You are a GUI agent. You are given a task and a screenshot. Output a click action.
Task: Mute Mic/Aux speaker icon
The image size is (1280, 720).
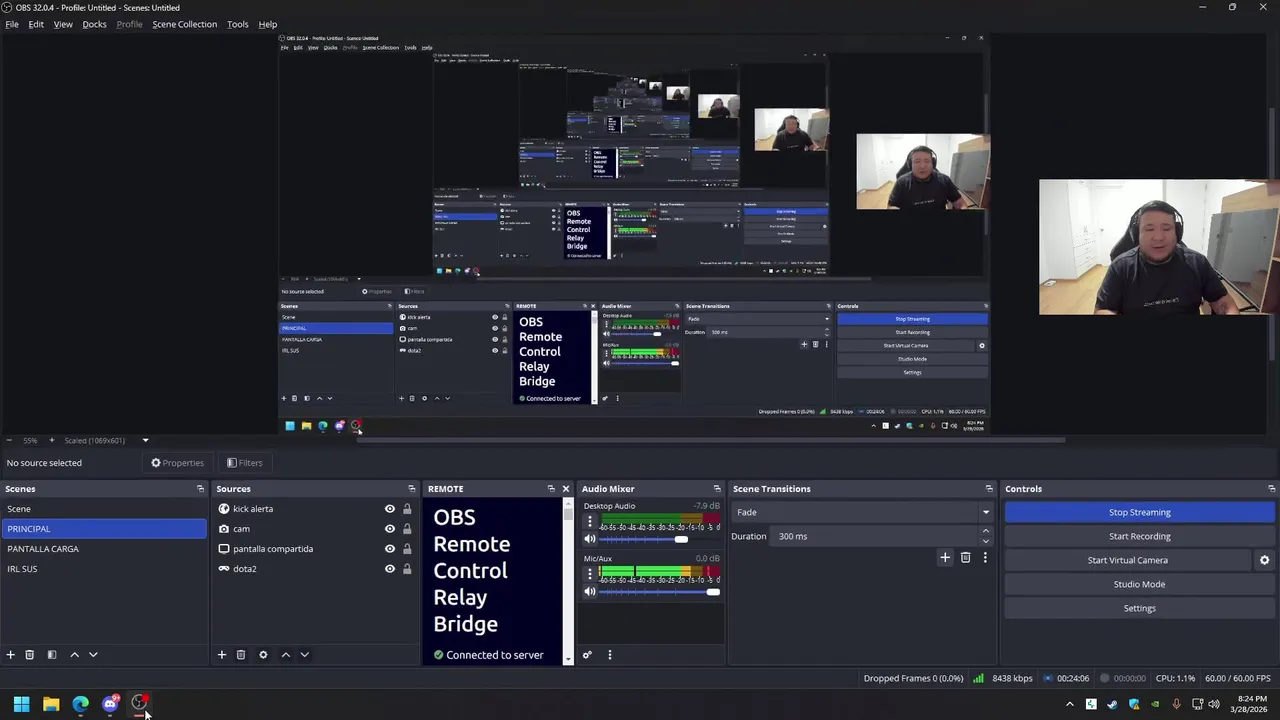tap(590, 592)
